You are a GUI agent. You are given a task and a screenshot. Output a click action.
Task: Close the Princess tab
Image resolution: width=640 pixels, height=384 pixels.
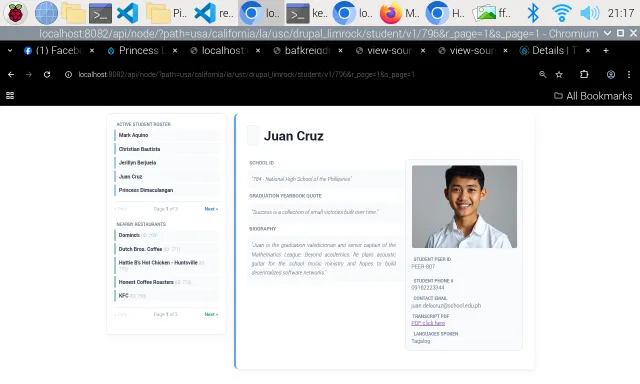175,51
